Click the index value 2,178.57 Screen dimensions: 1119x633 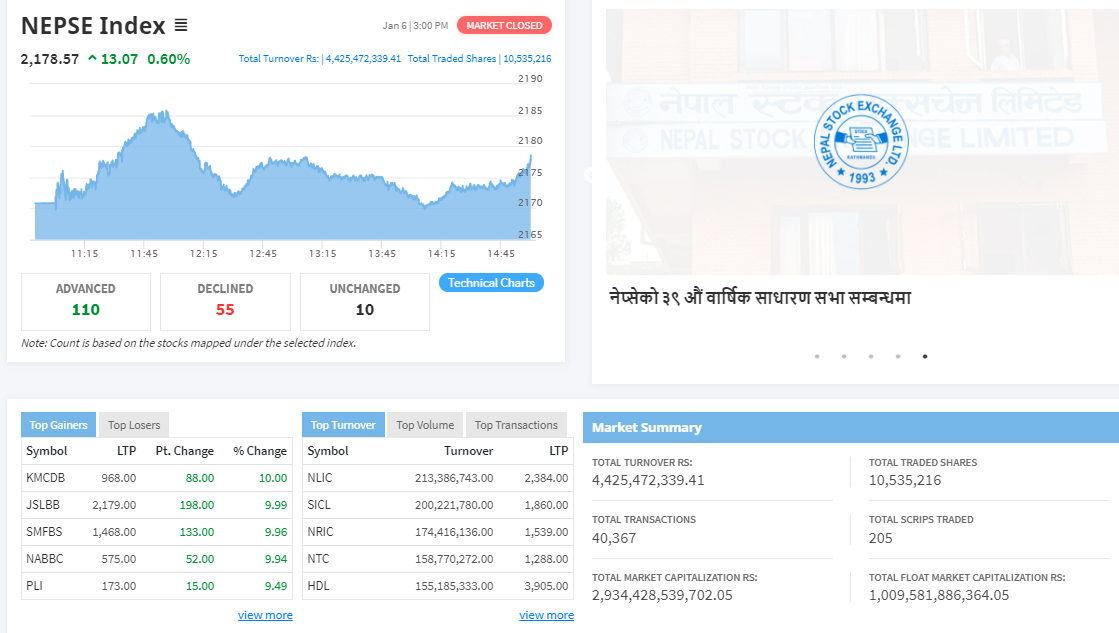[50, 59]
